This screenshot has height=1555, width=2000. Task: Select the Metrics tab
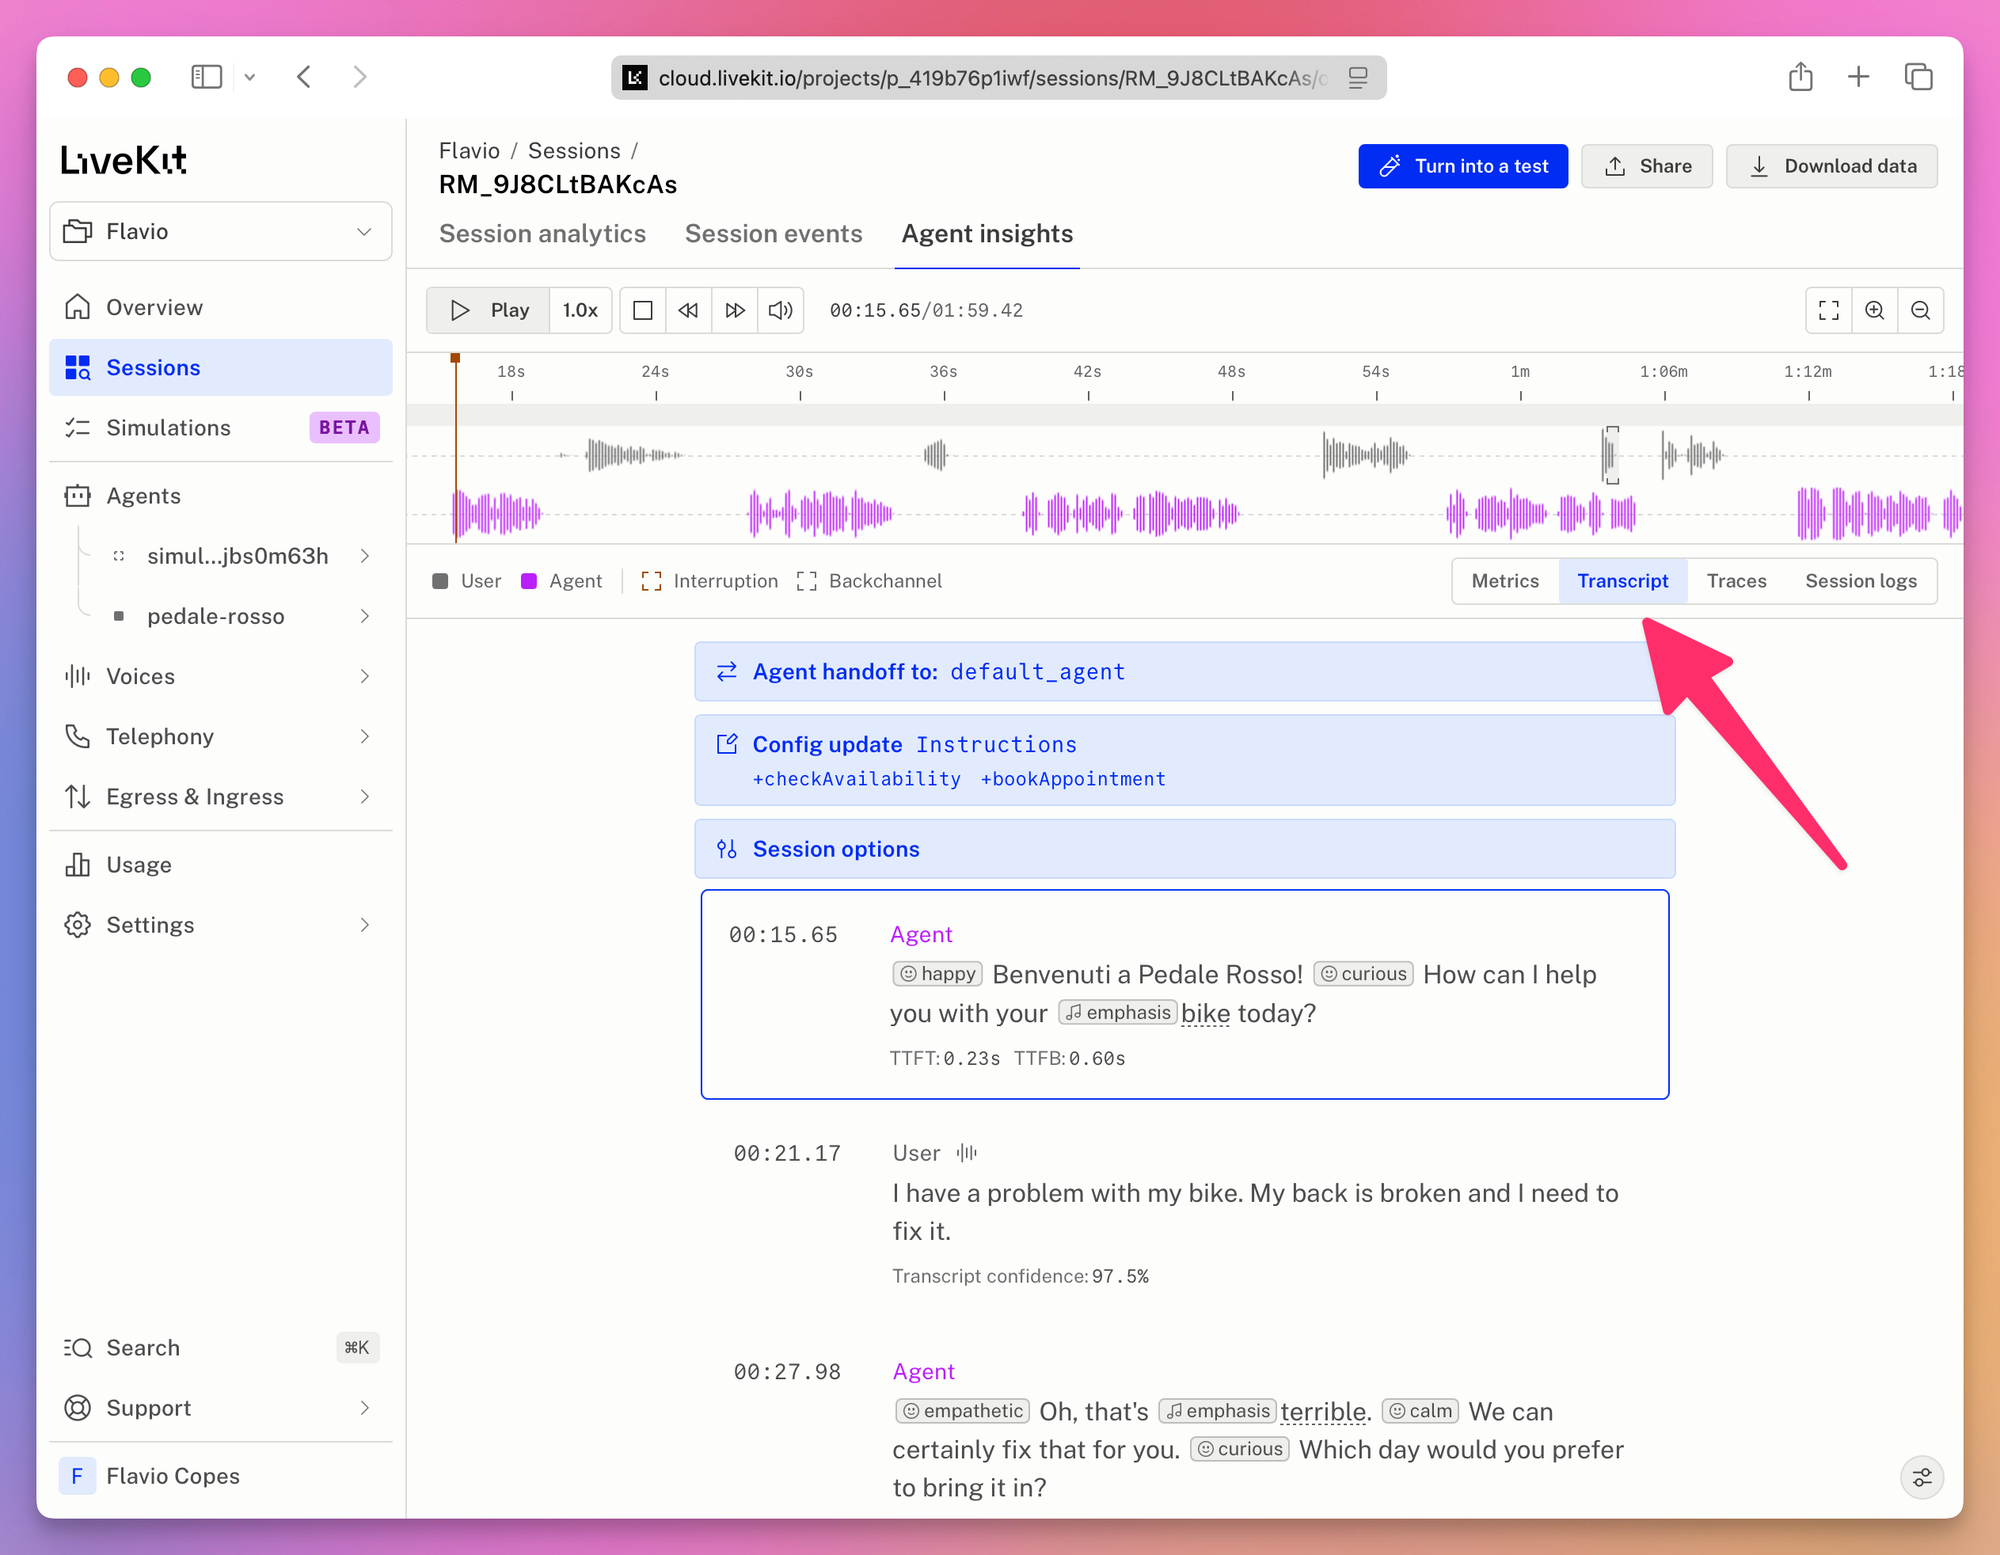pos(1505,581)
